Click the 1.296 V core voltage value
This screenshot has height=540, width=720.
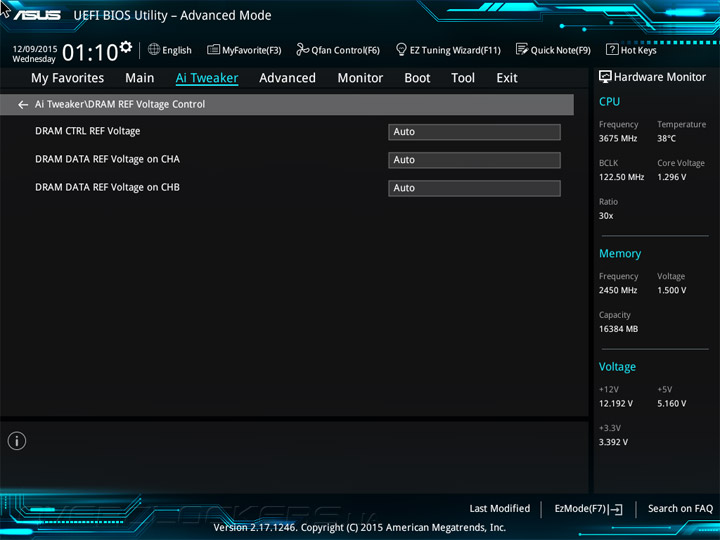point(671,177)
